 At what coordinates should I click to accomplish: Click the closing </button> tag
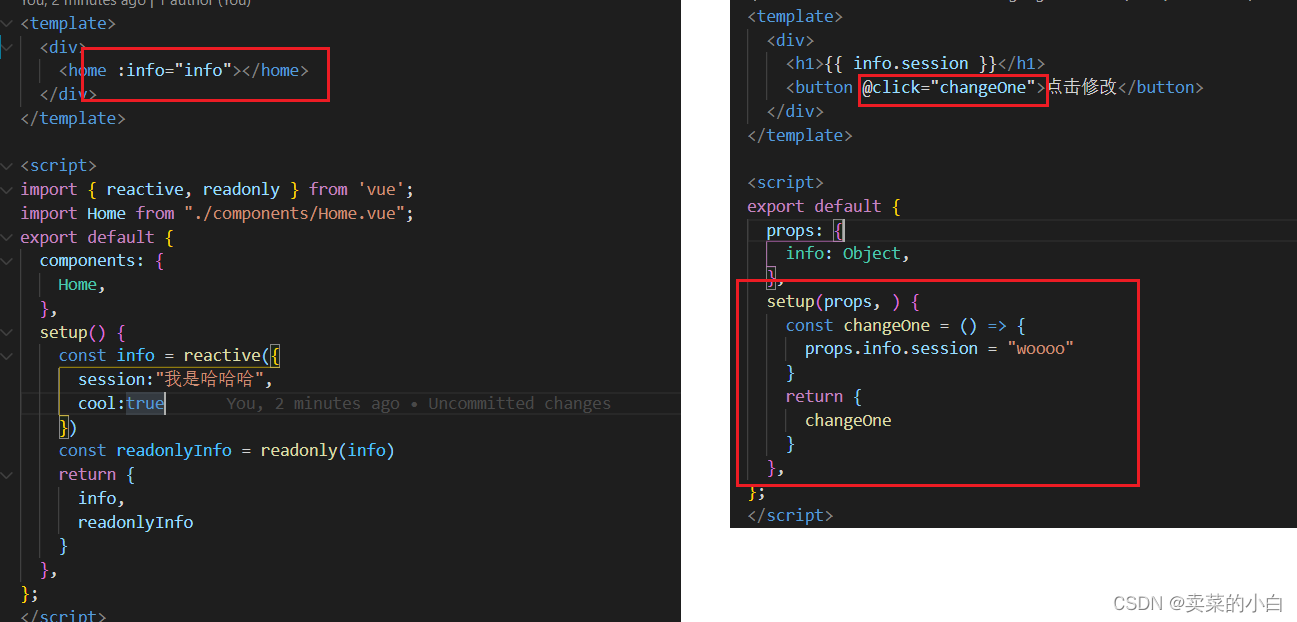pos(1160,87)
